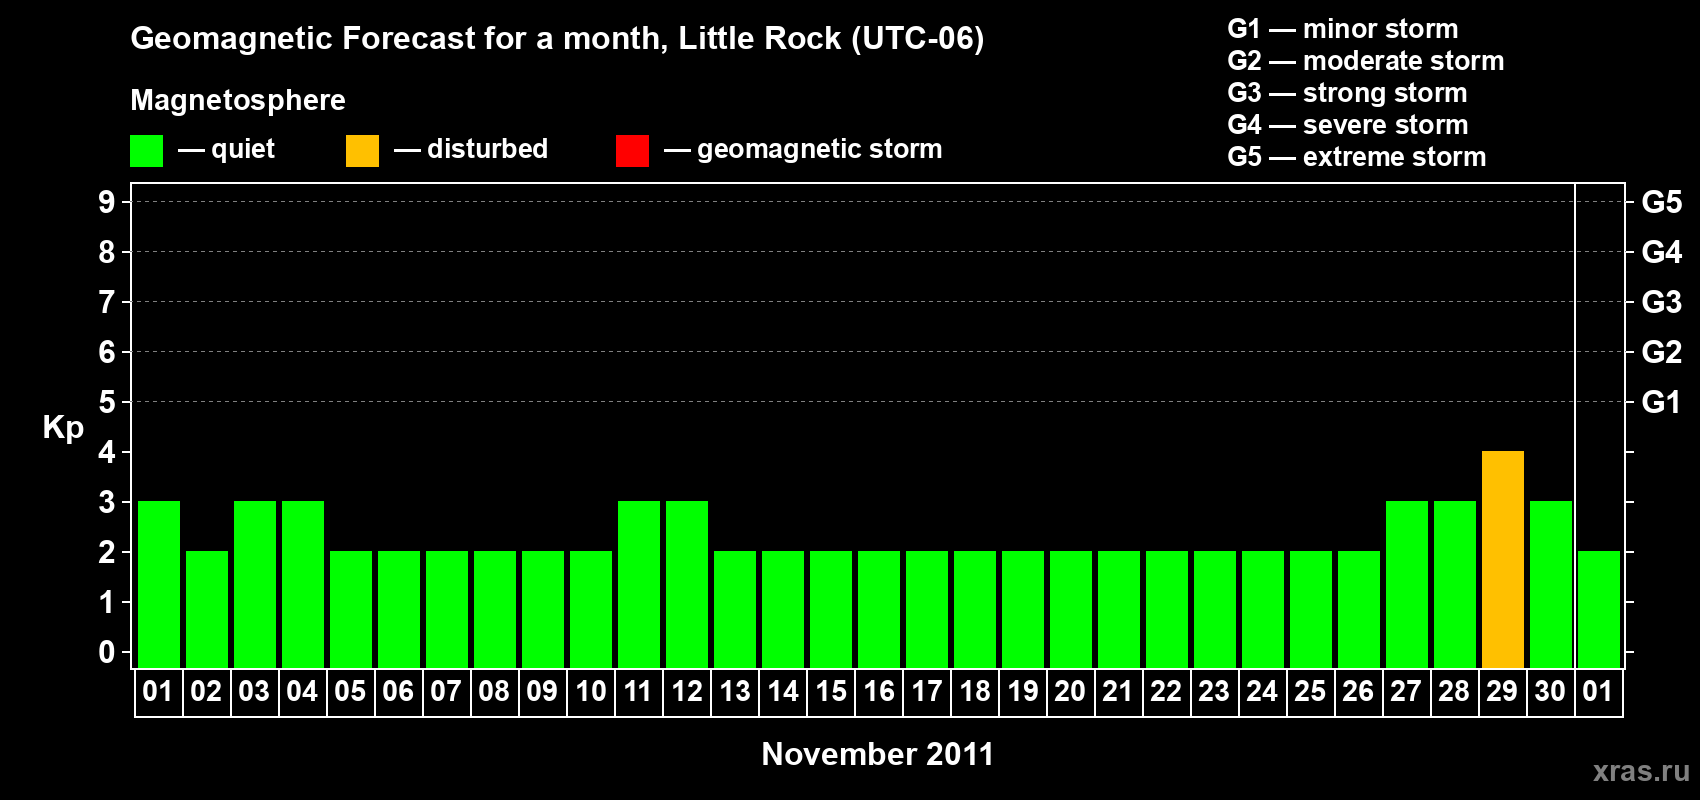The width and height of the screenshot is (1700, 800).
Task: Select the orange bar for November 29
Action: click(x=1502, y=559)
